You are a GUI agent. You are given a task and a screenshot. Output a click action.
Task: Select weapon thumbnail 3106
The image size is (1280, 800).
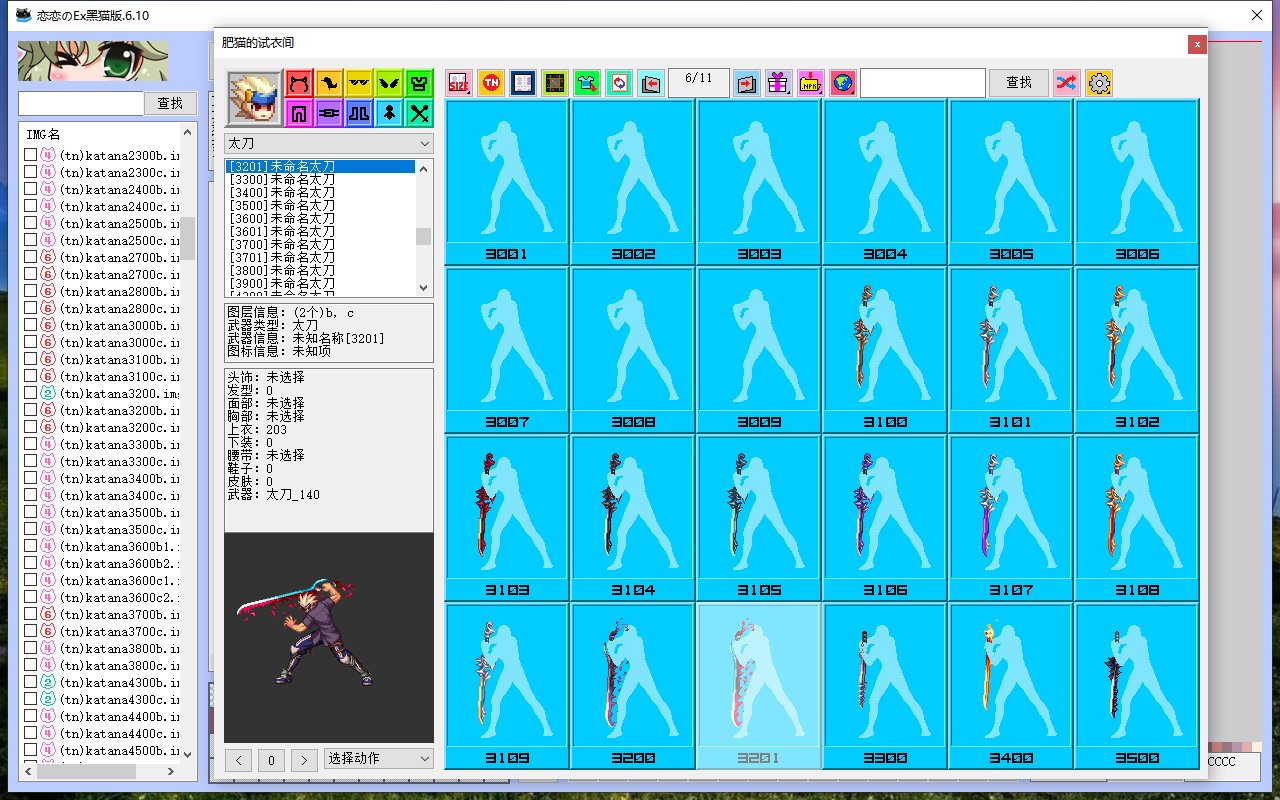885,518
